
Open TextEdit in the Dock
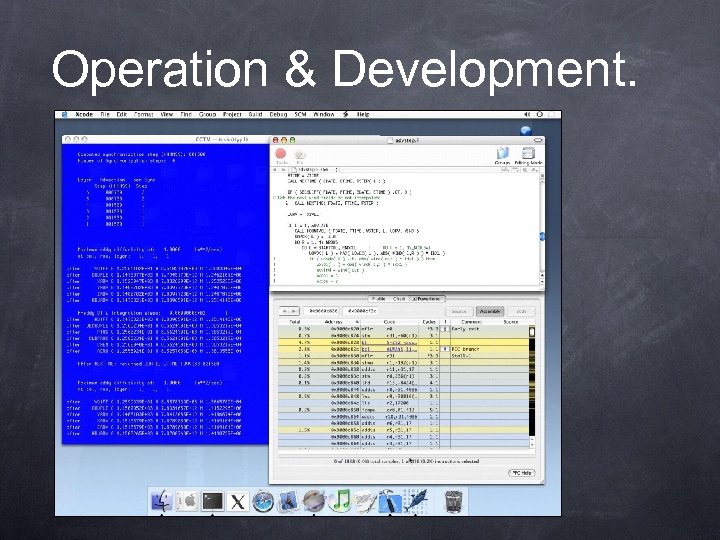coord(366,501)
